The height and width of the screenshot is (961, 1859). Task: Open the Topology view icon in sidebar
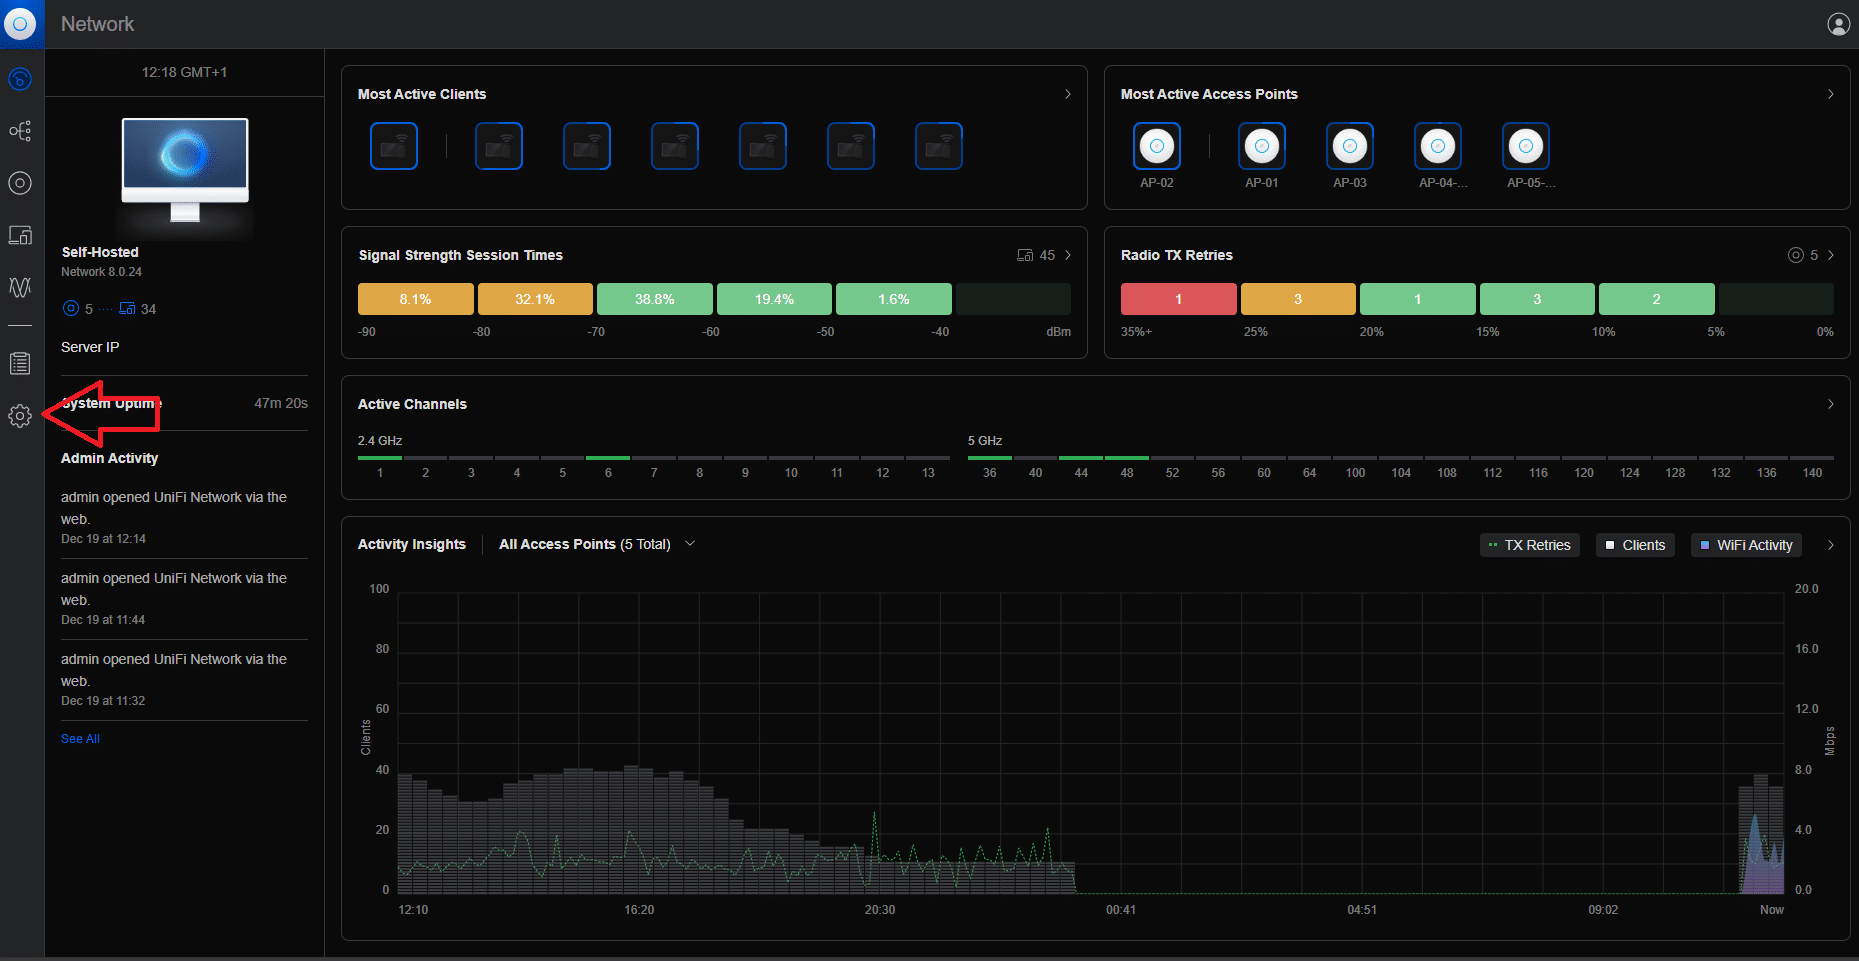[x=20, y=131]
